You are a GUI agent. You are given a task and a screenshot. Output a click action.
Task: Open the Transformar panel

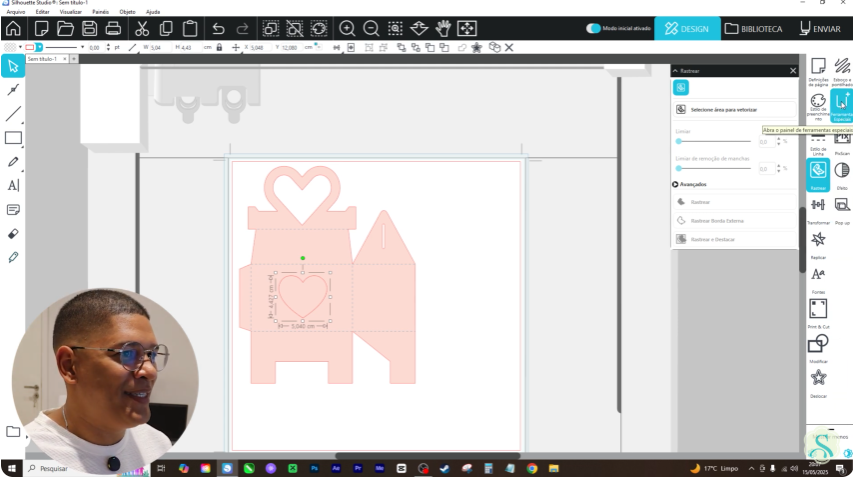pyautogui.click(x=818, y=210)
